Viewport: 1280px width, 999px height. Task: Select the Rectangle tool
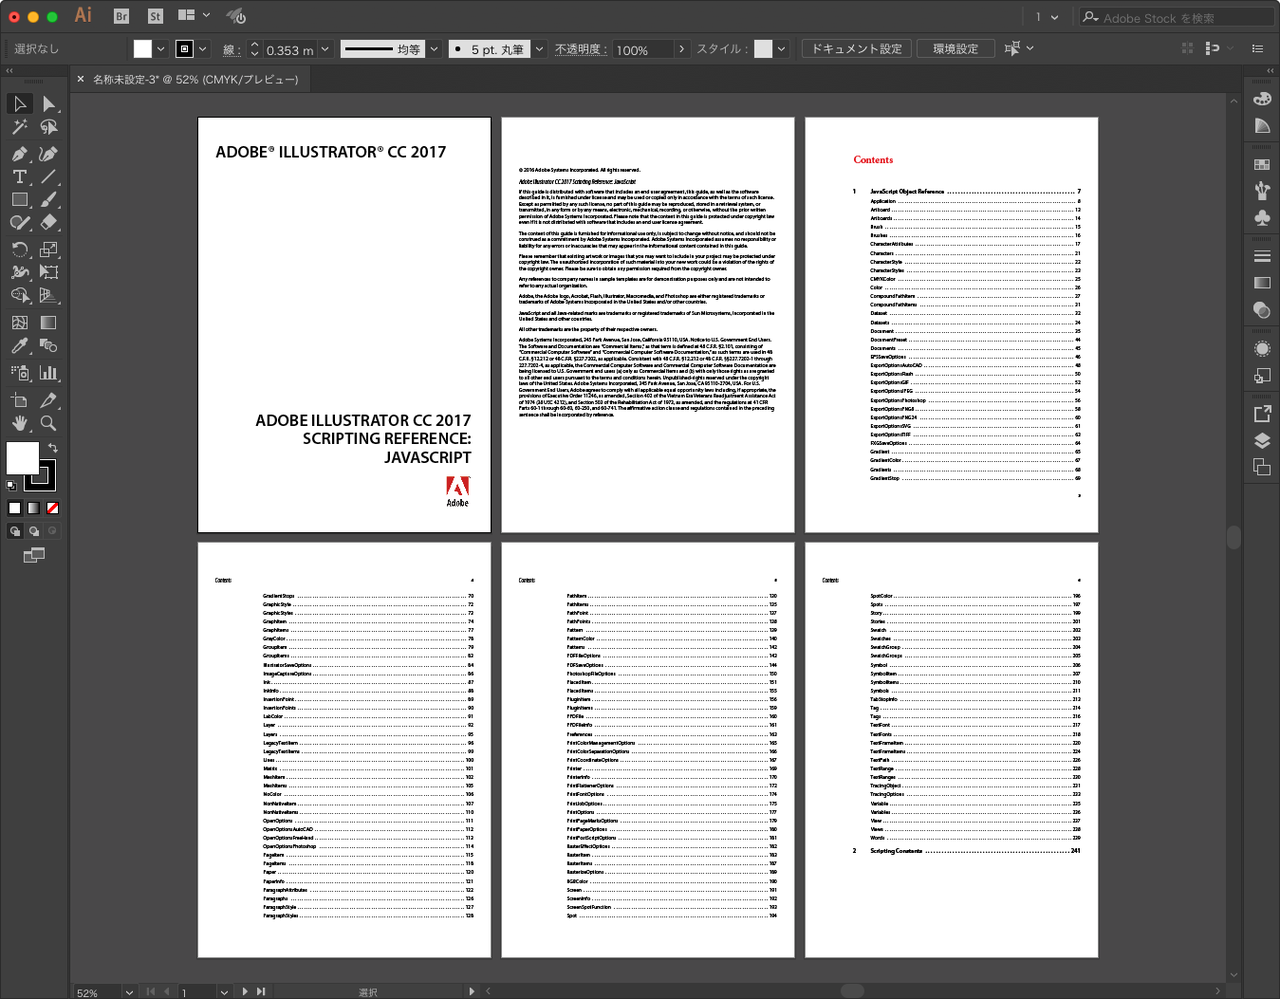click(x=19, y=199)
